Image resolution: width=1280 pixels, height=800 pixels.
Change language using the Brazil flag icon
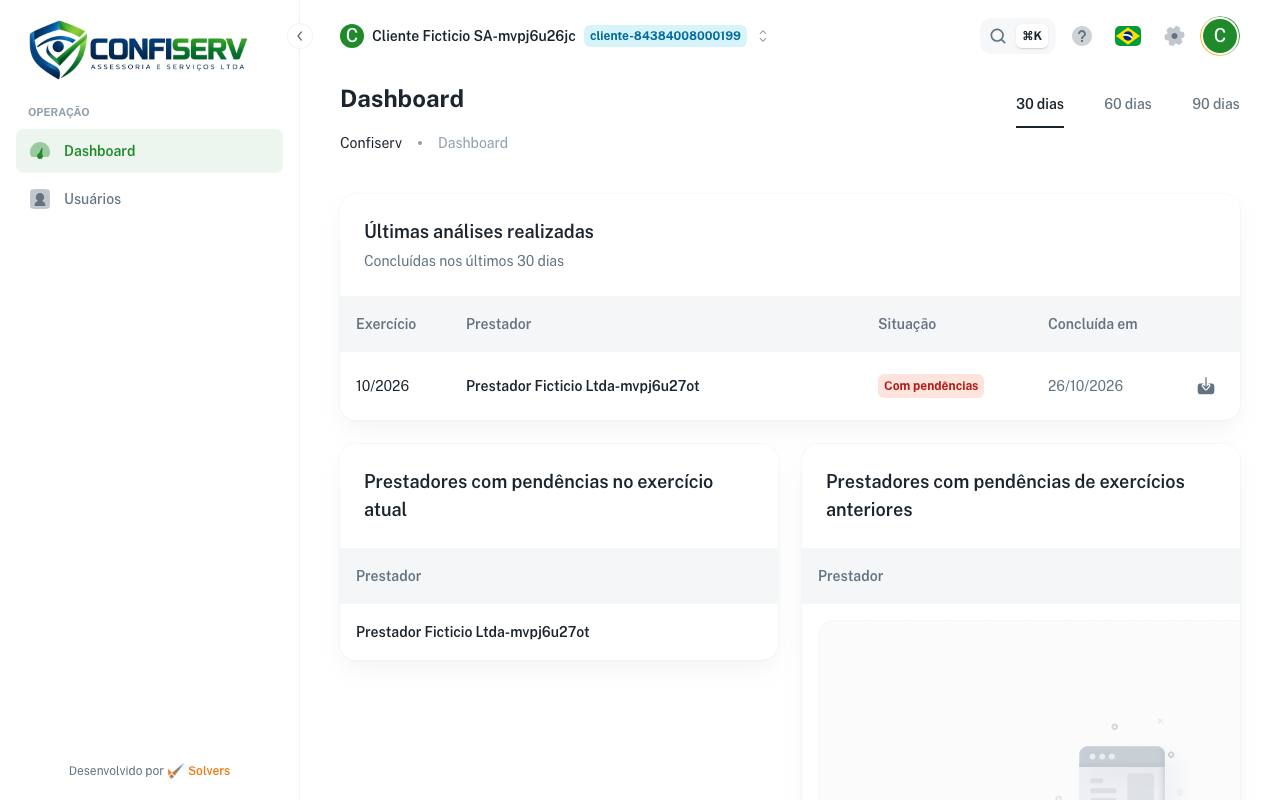(1128, 36)
